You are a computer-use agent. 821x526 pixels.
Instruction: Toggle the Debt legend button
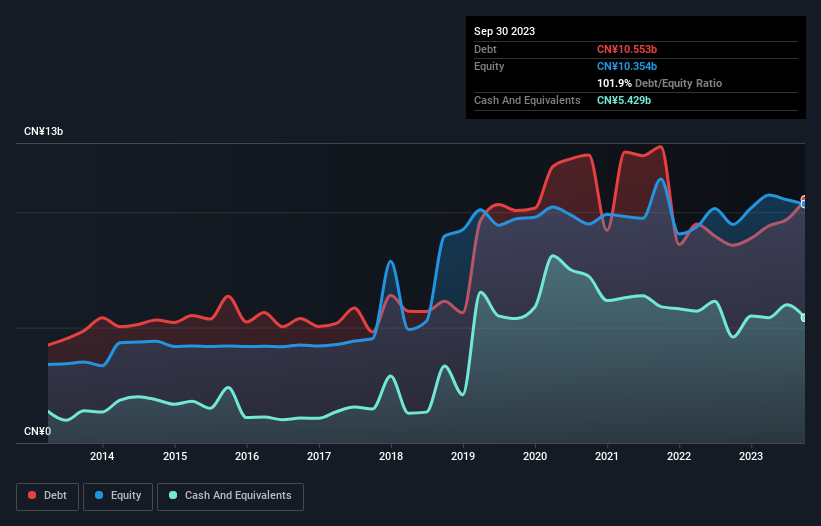[48, 496]
